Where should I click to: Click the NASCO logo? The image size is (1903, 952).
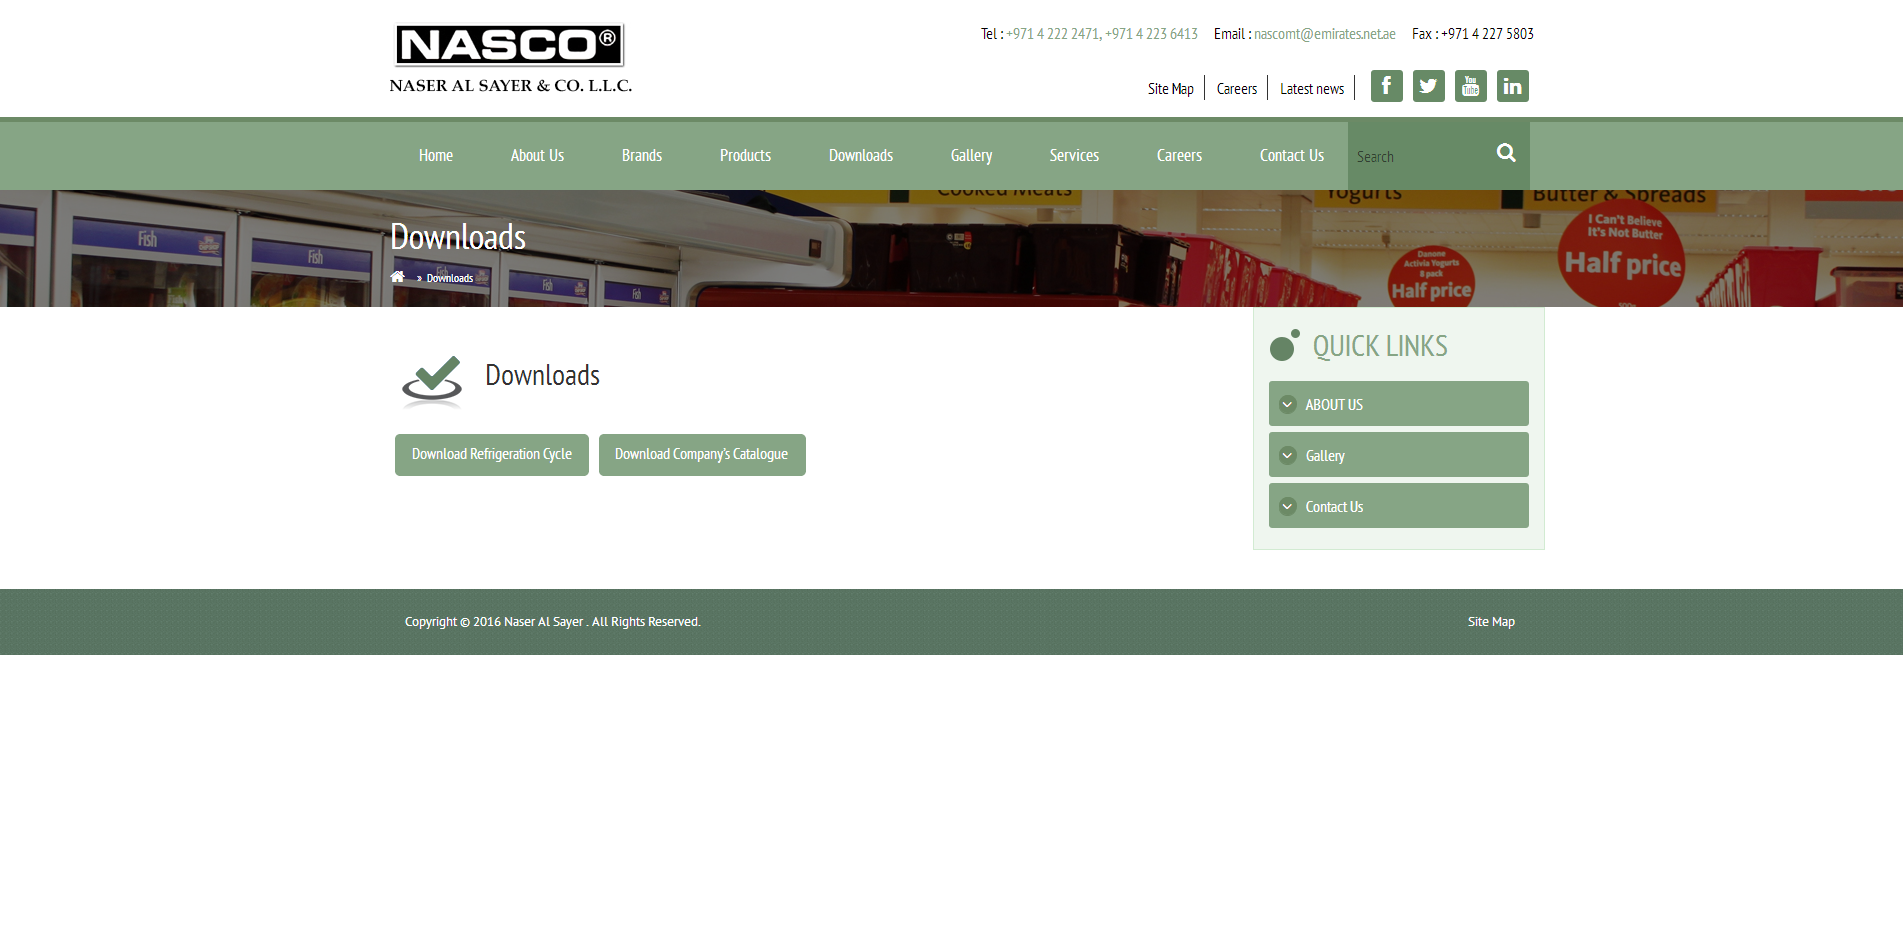click(x=510, y=58)
